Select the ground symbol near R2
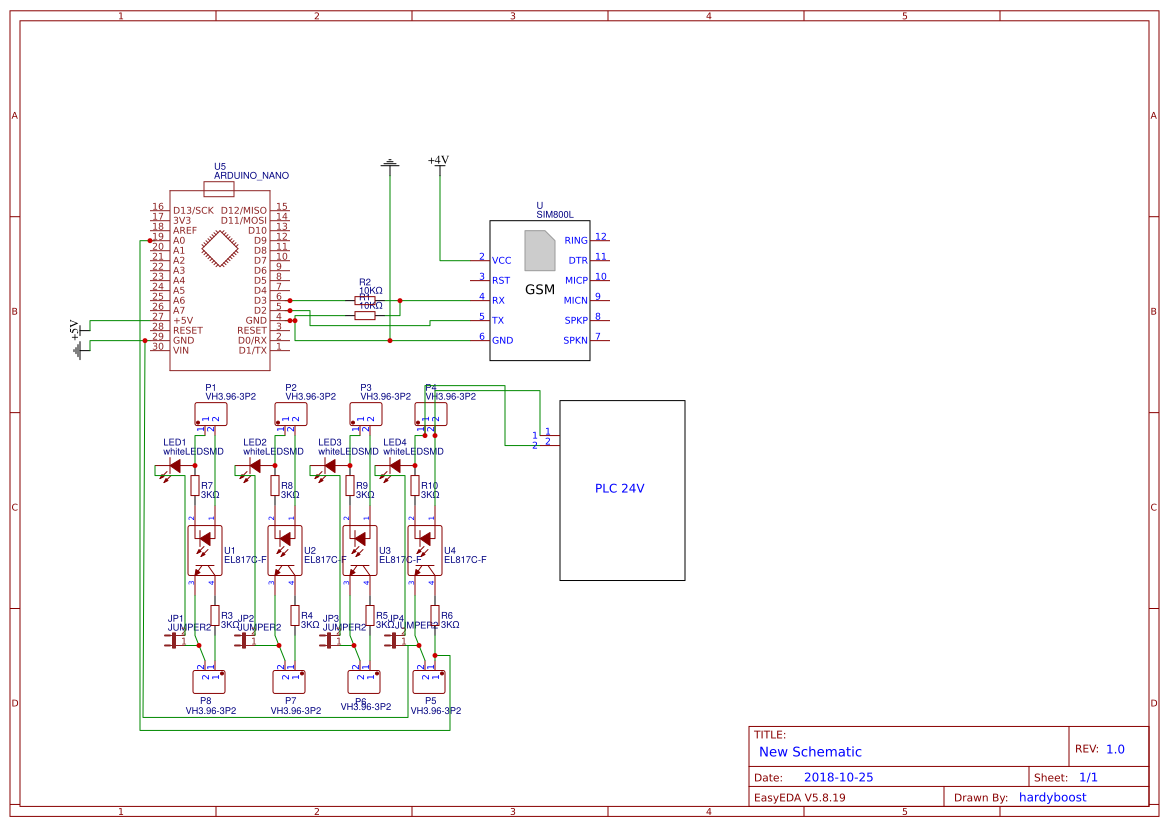 pyautogui.click(x=390, y=165)
